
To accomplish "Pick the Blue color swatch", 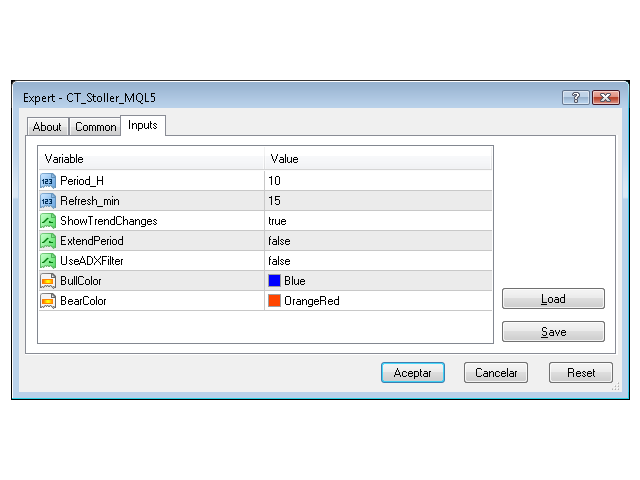I will point(274,281).
